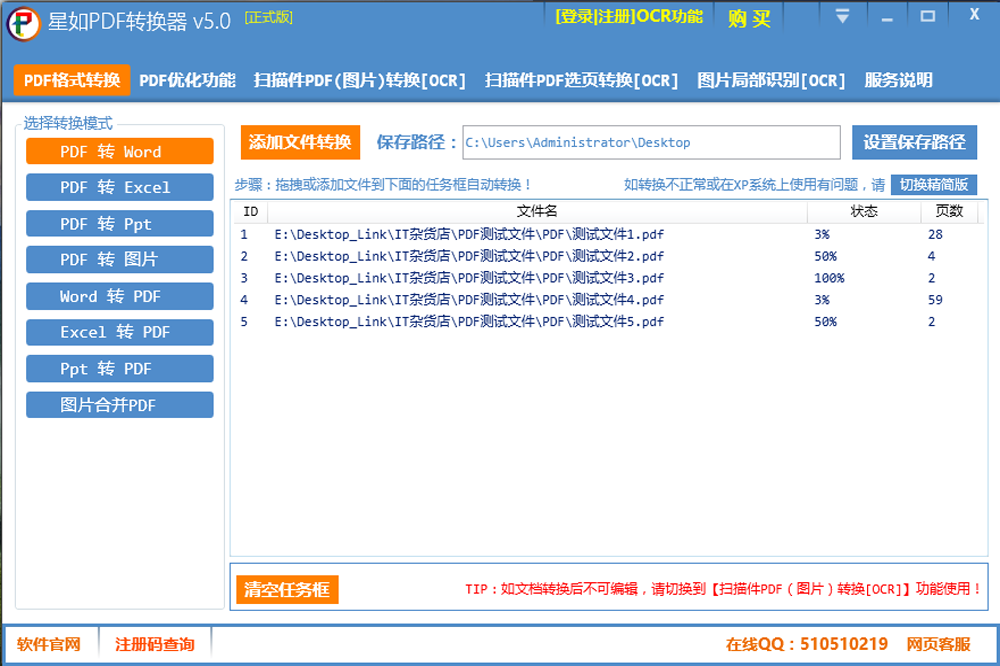Open the 图片局部识别[OCR] tab
This screenshot has width=1000, height=666.
point(771,81)
